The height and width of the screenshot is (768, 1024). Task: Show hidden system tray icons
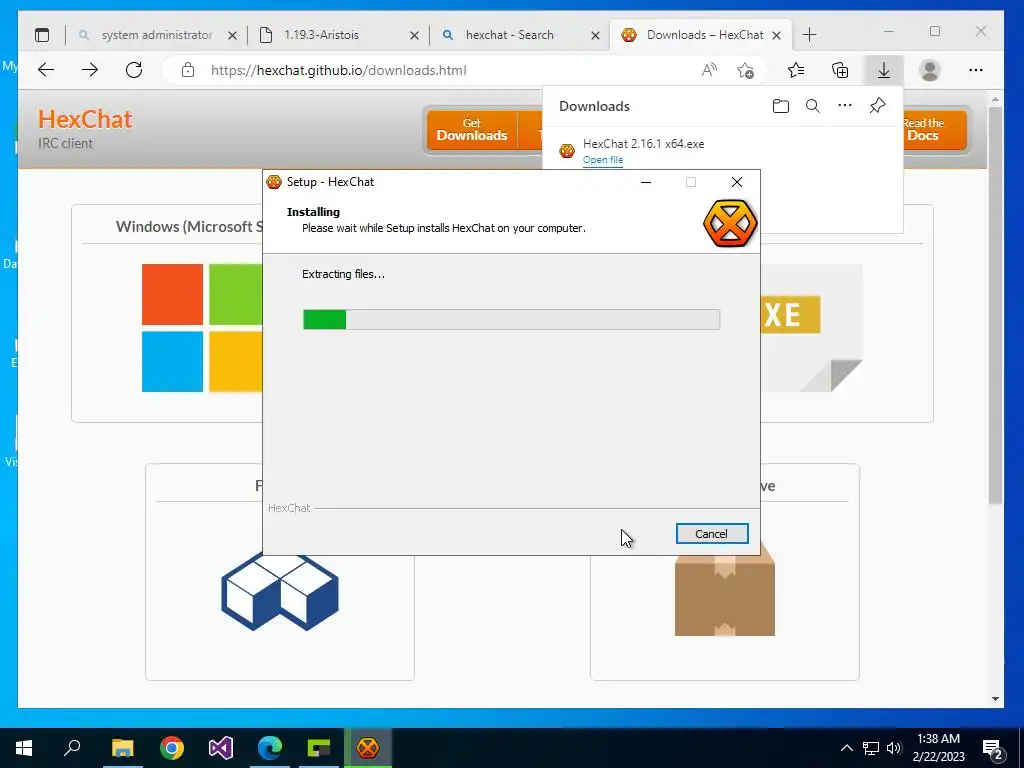pyautogui.click(x=846, y=748)
